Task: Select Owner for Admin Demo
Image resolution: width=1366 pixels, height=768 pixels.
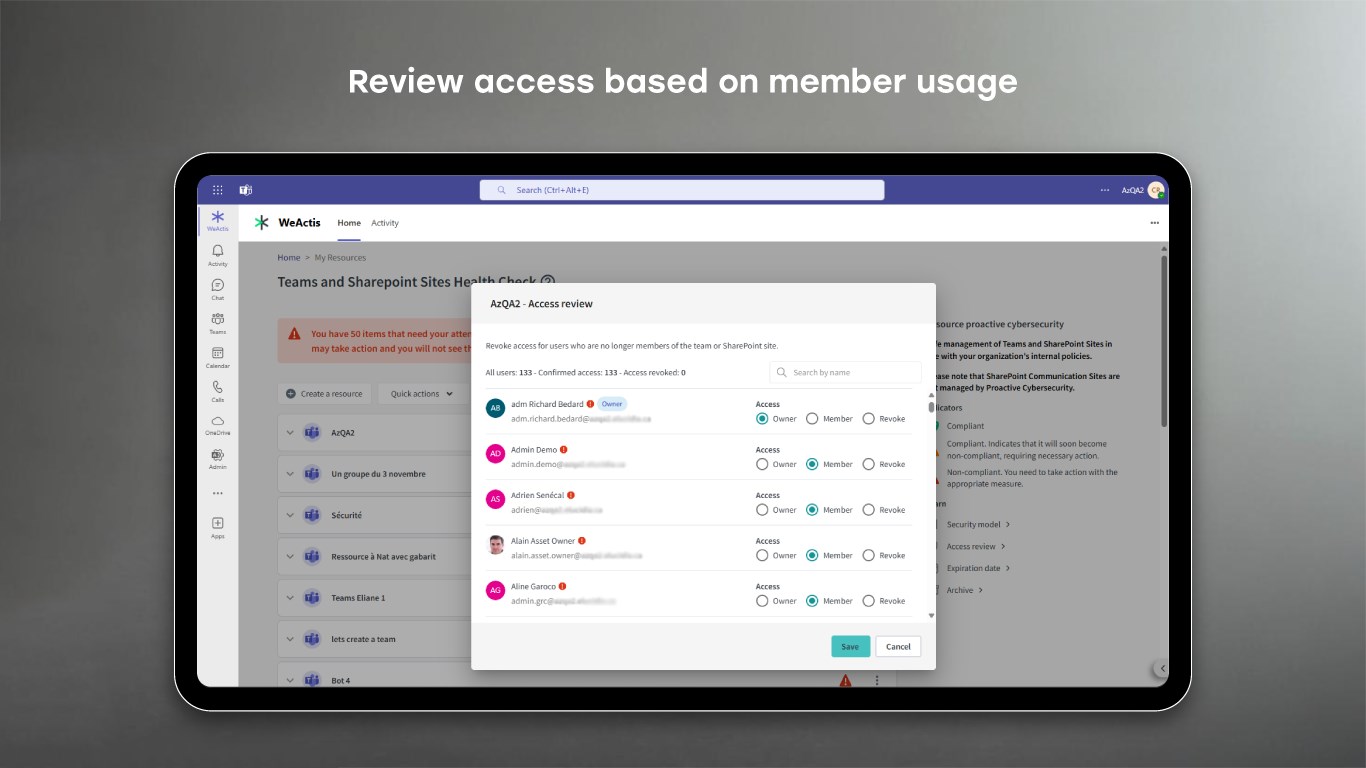Action: [762, 464]
